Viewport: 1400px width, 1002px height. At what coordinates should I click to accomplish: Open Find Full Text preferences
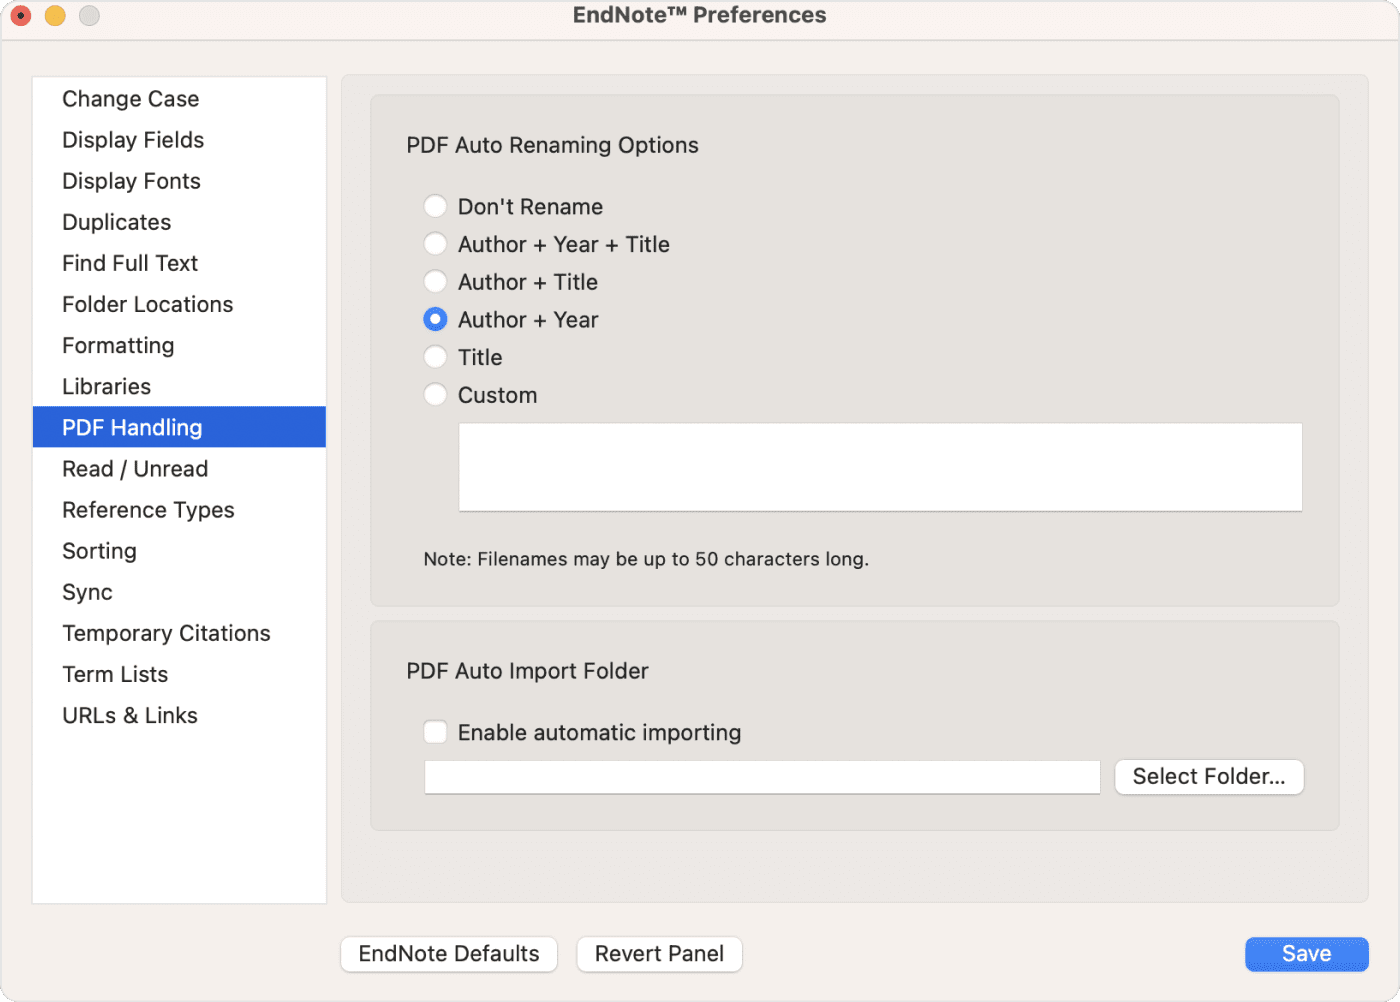click(x=129, y=263)
